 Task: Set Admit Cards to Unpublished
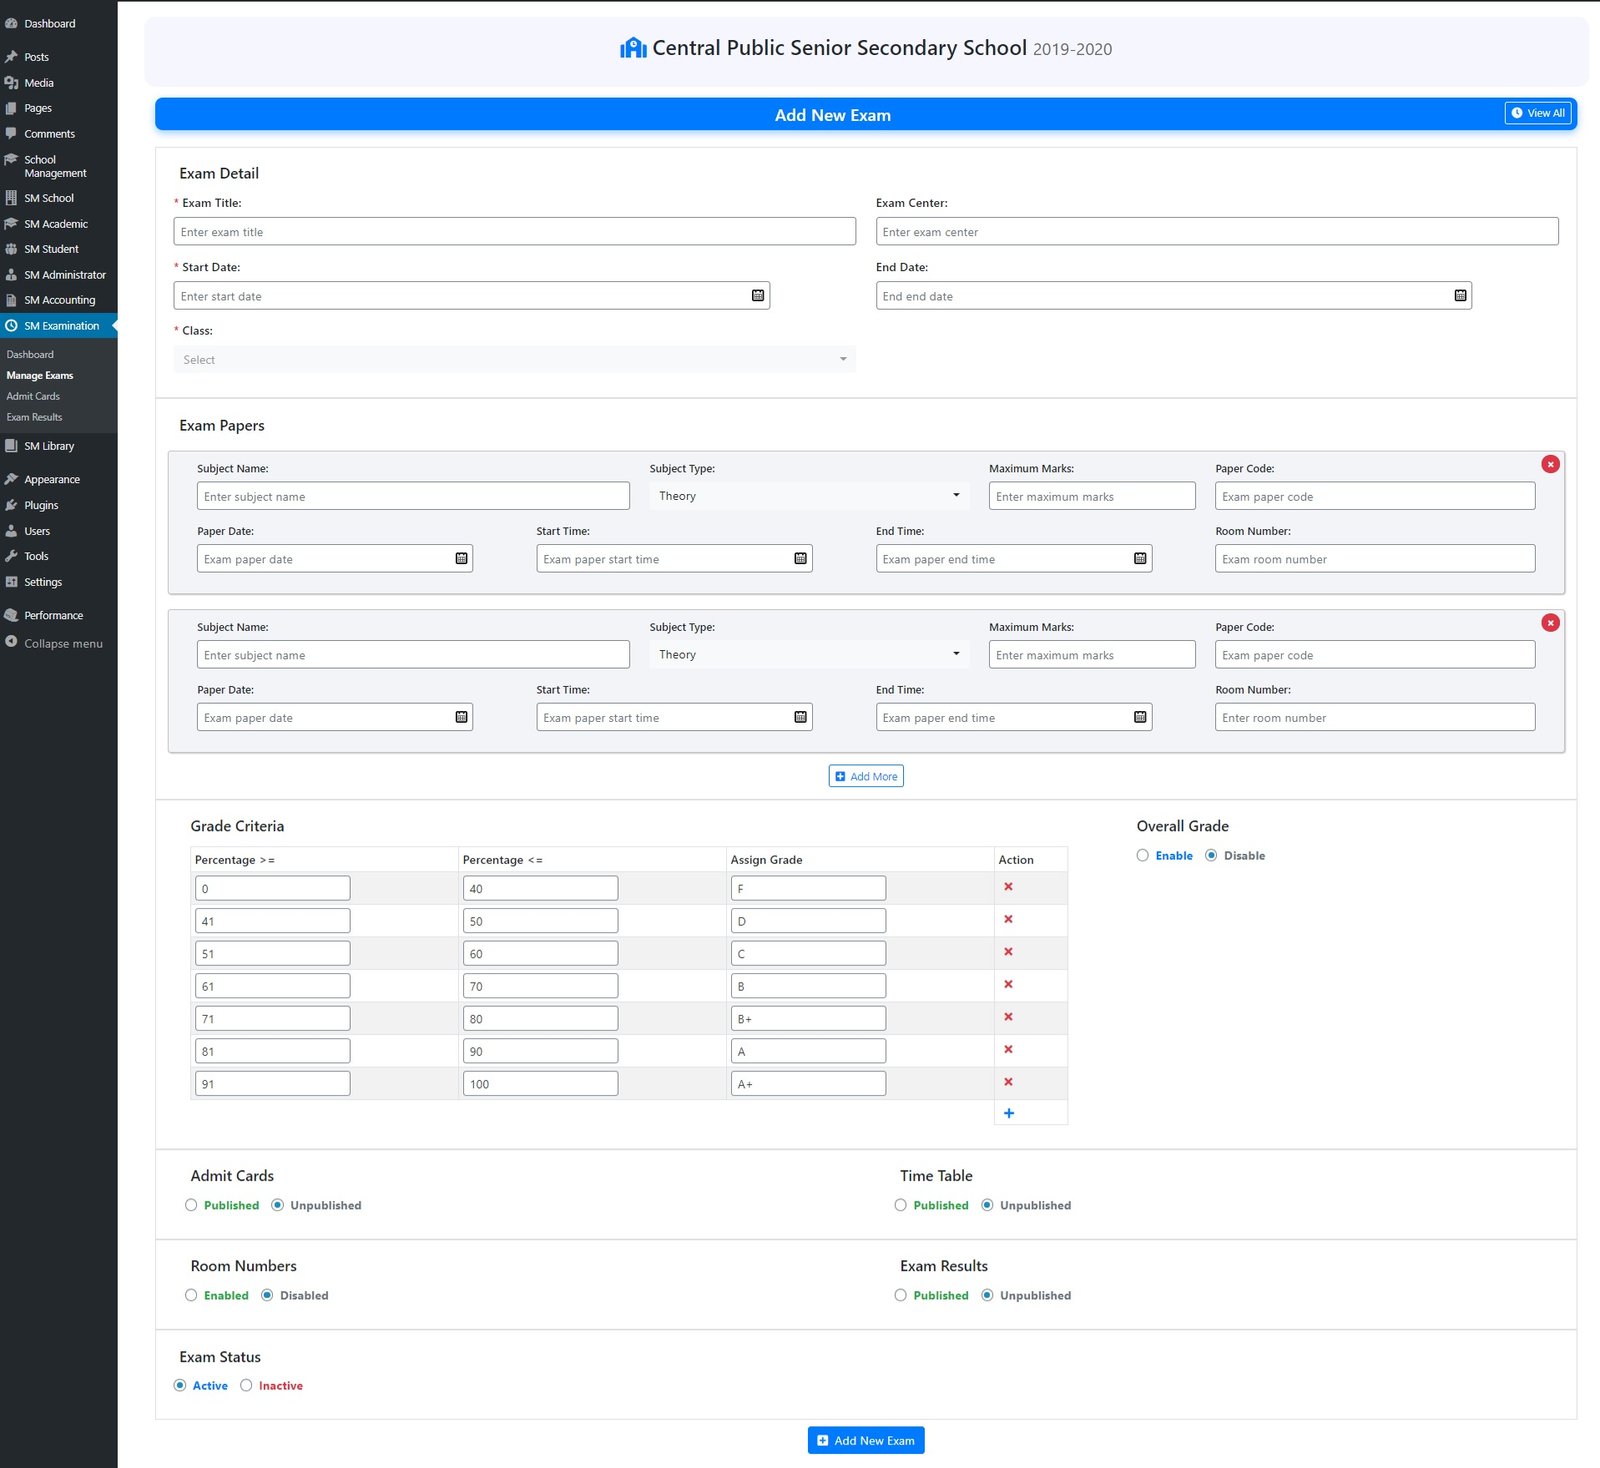[x=277, y=1205]
